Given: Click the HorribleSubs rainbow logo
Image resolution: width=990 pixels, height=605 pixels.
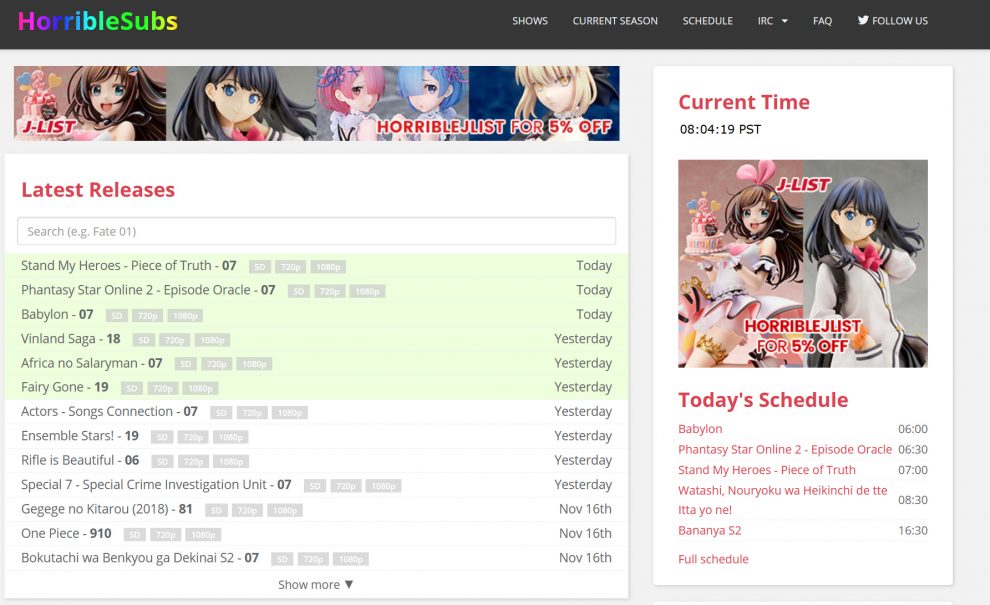Looking at the screenshot, I should coord(98,21).
